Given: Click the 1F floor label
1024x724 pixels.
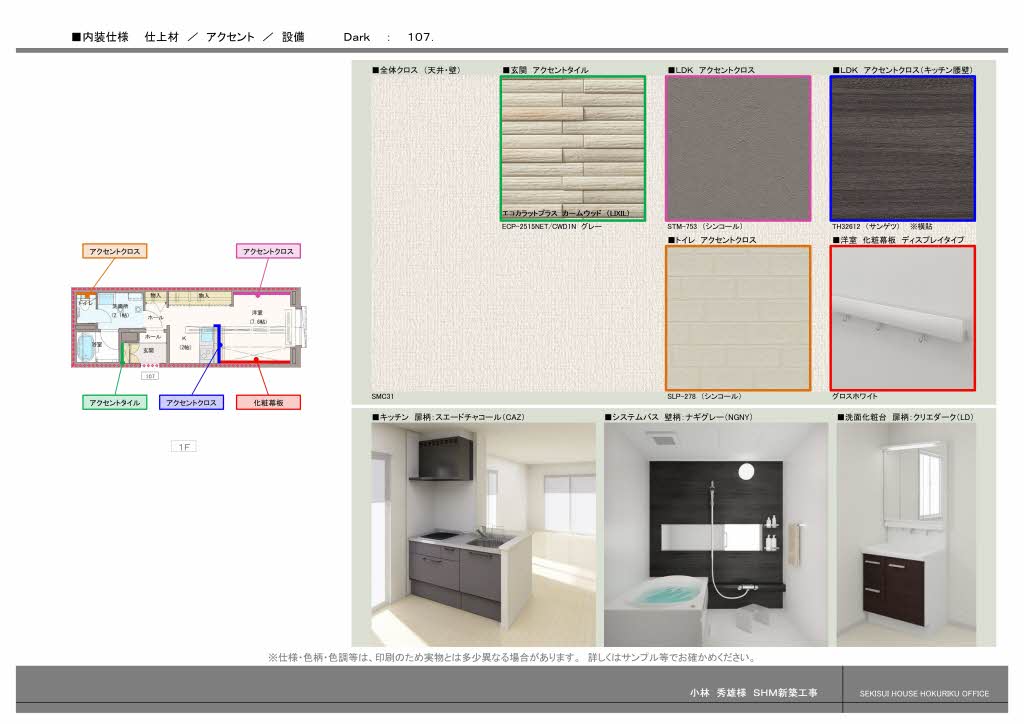Looking at the screenshot, I should (x=183, y=447).
